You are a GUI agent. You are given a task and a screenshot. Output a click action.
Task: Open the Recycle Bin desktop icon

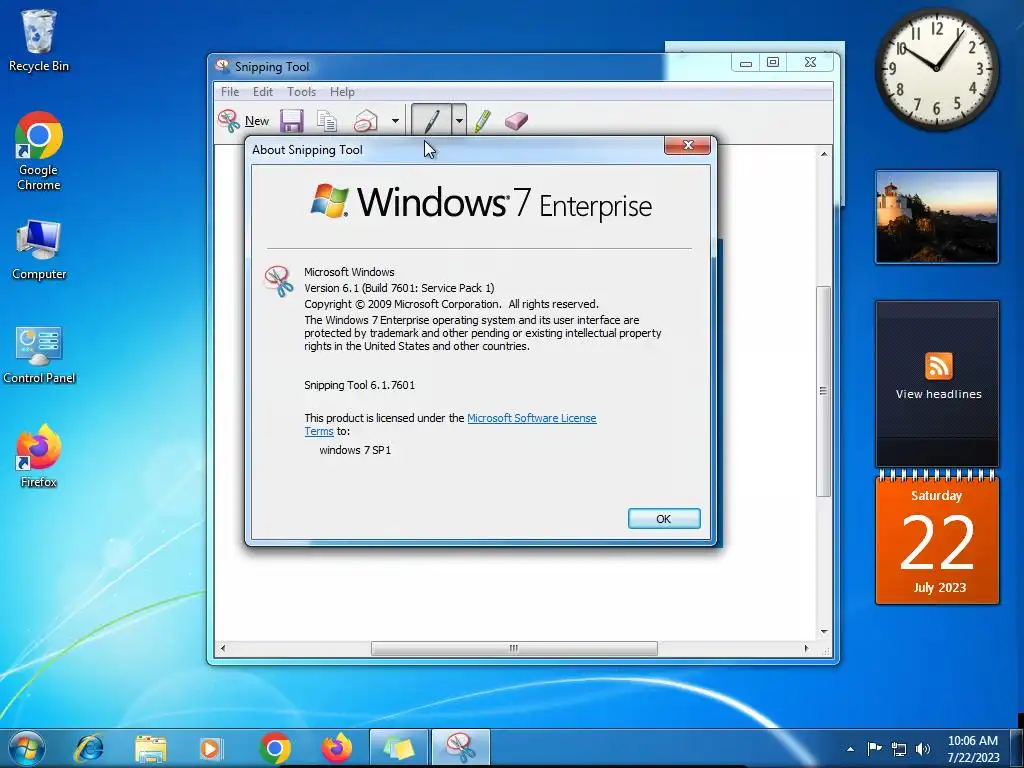(x=39, y=40)
